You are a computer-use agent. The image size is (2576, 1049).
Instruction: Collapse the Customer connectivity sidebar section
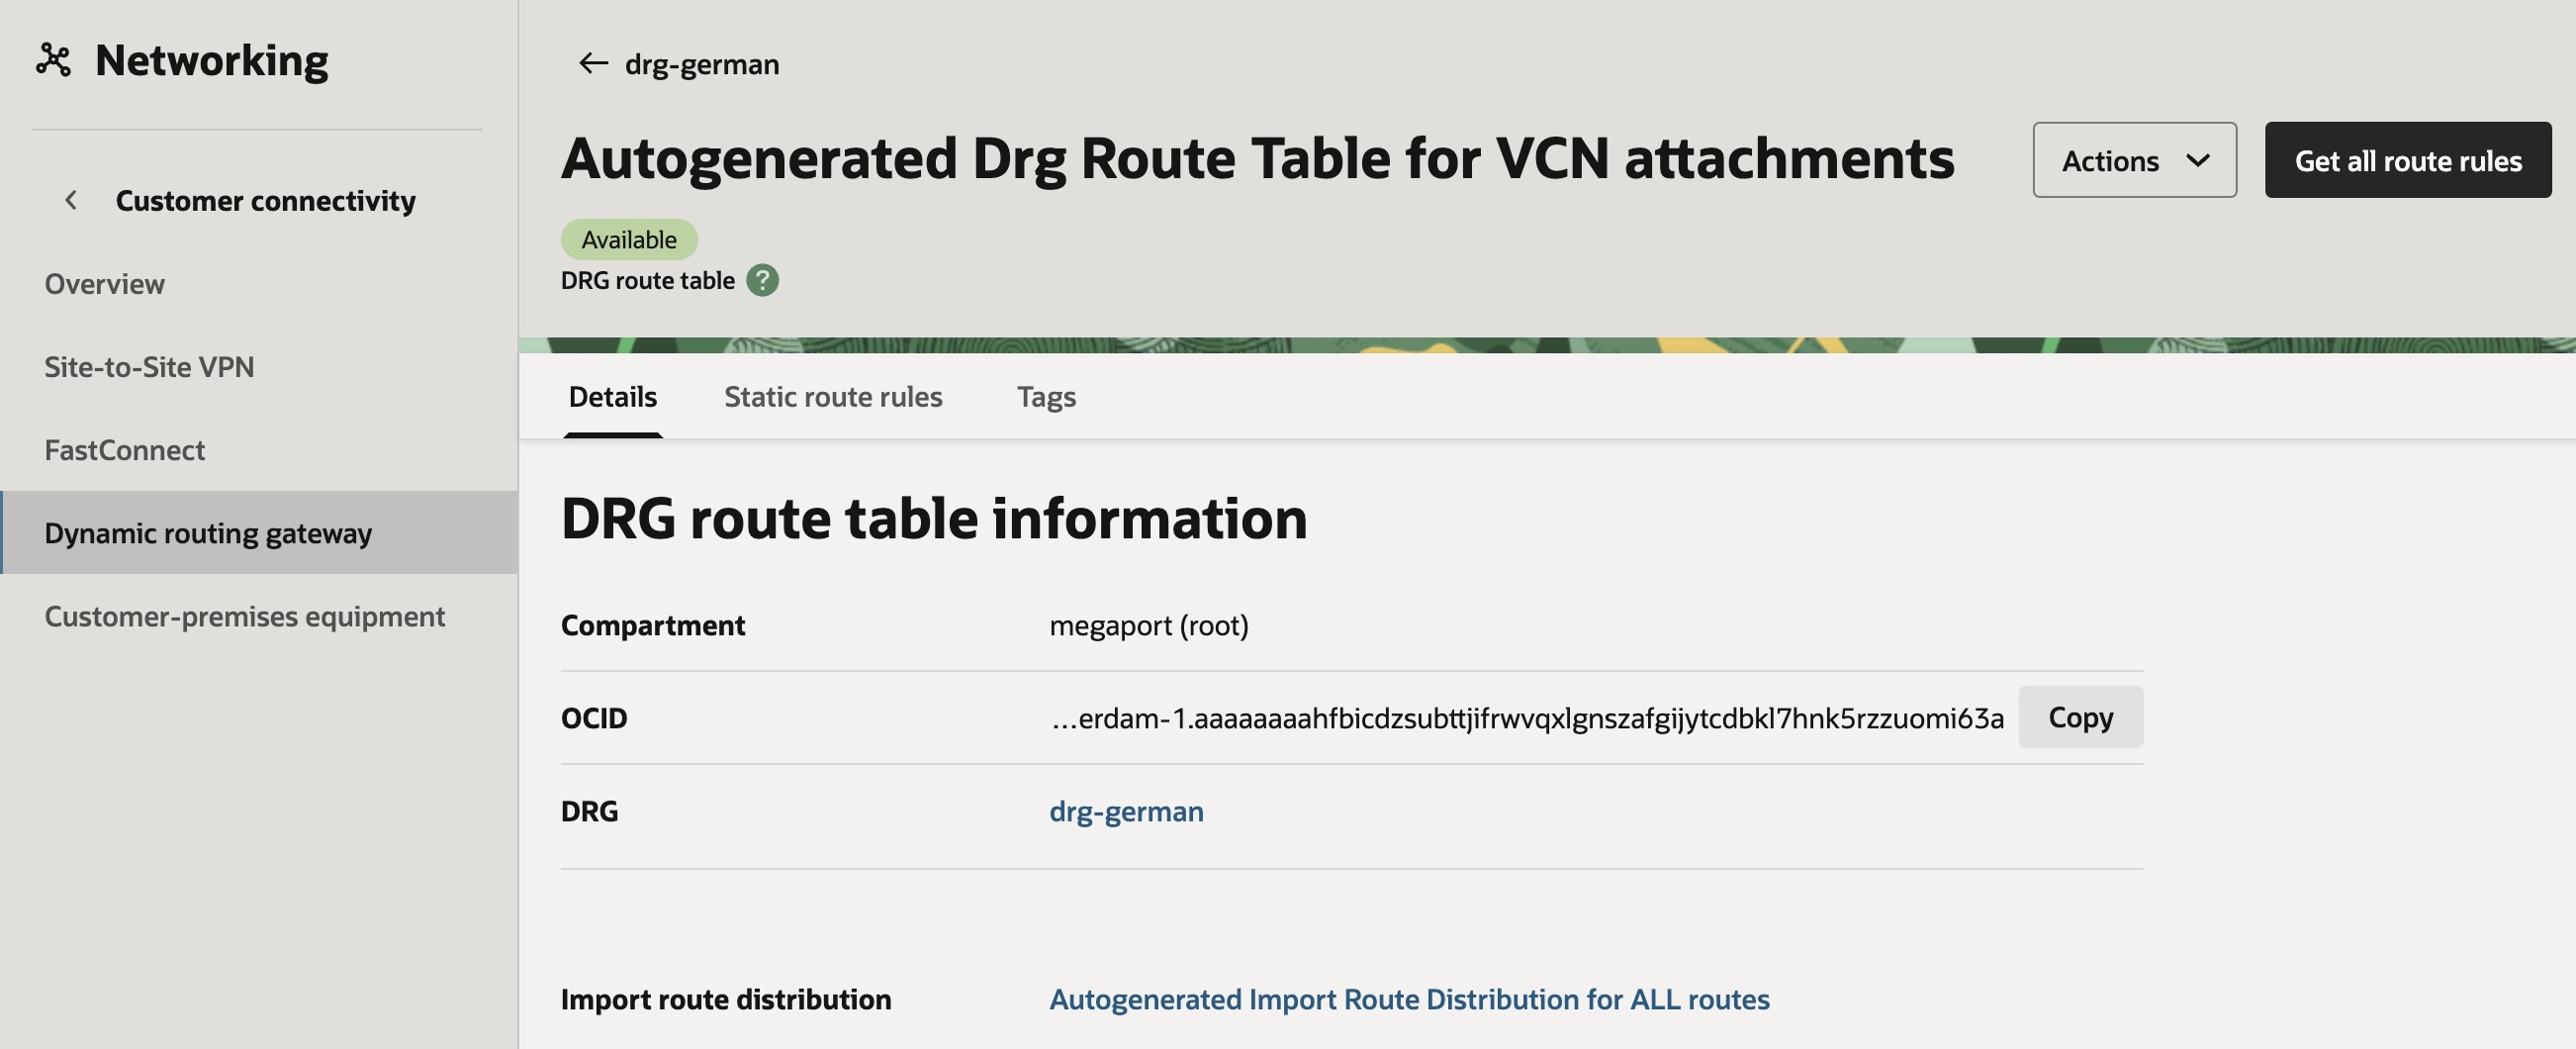click(x=70, y=199)
